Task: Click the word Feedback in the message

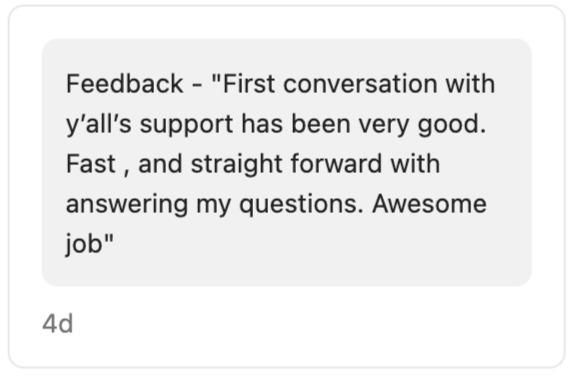Action: click(x=124, y=84)
